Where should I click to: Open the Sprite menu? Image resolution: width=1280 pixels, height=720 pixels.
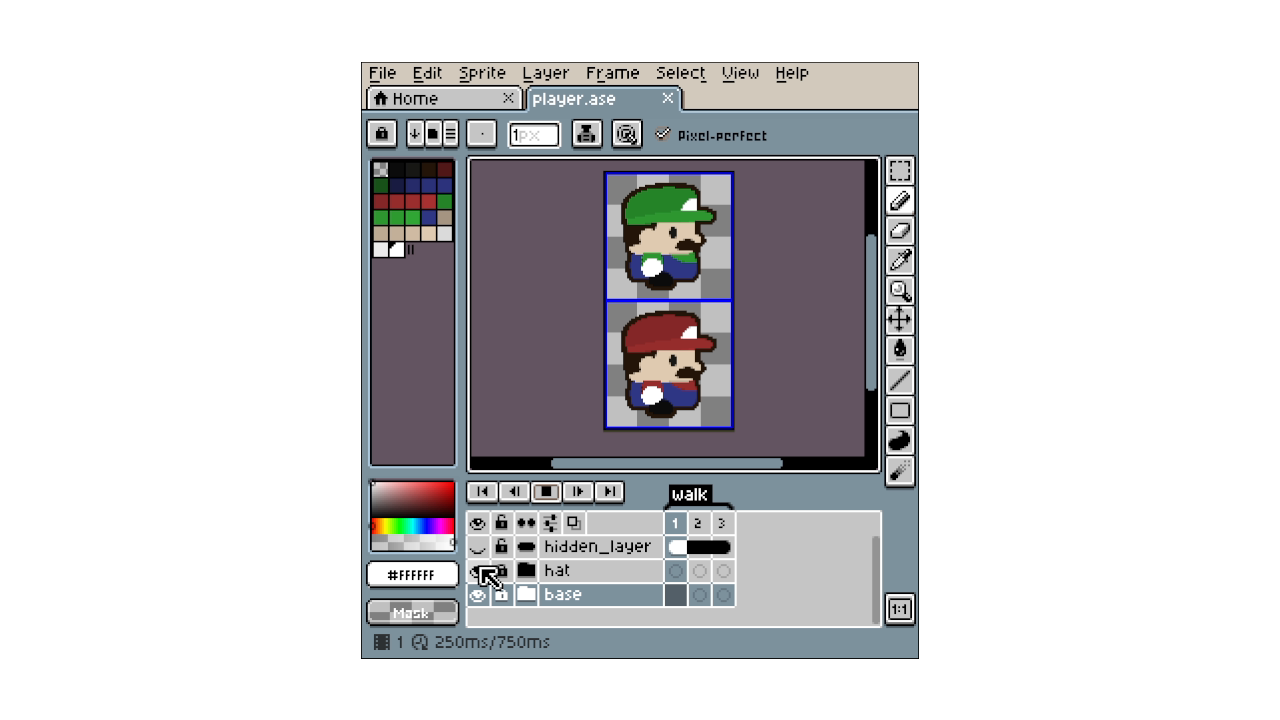483,73
